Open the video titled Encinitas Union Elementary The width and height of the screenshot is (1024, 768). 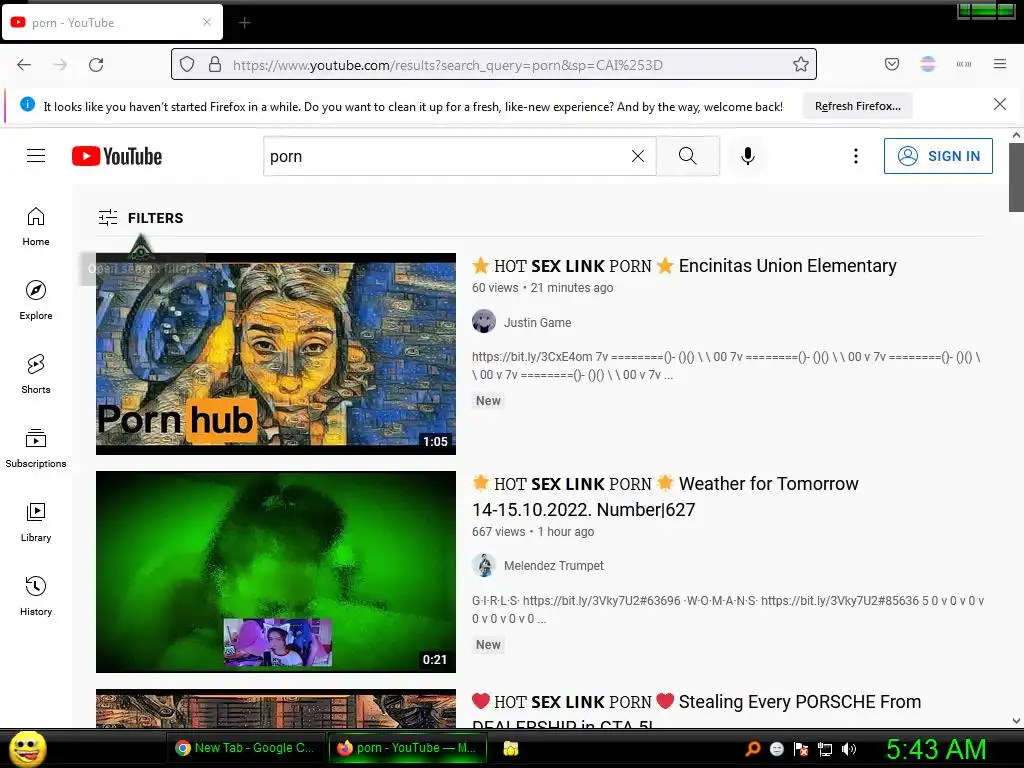pos(684,266)
